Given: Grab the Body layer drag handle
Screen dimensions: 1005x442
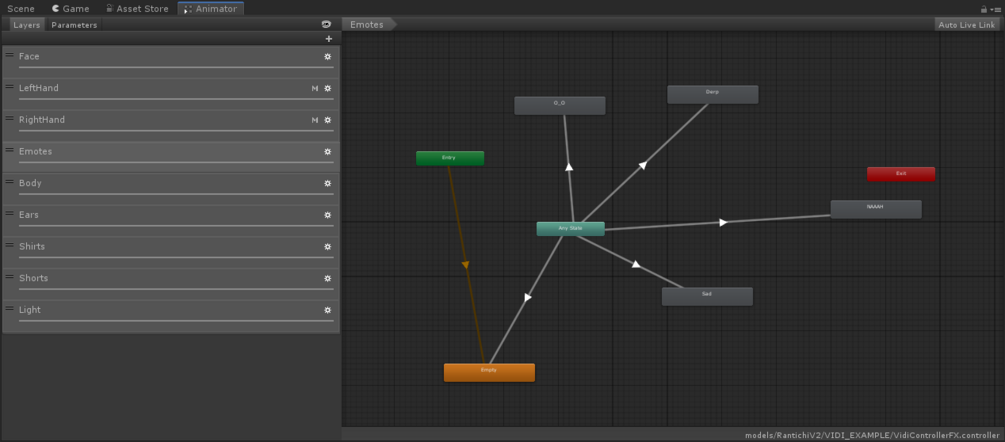Looking at the screenshot, I should (x=10, y=181).
